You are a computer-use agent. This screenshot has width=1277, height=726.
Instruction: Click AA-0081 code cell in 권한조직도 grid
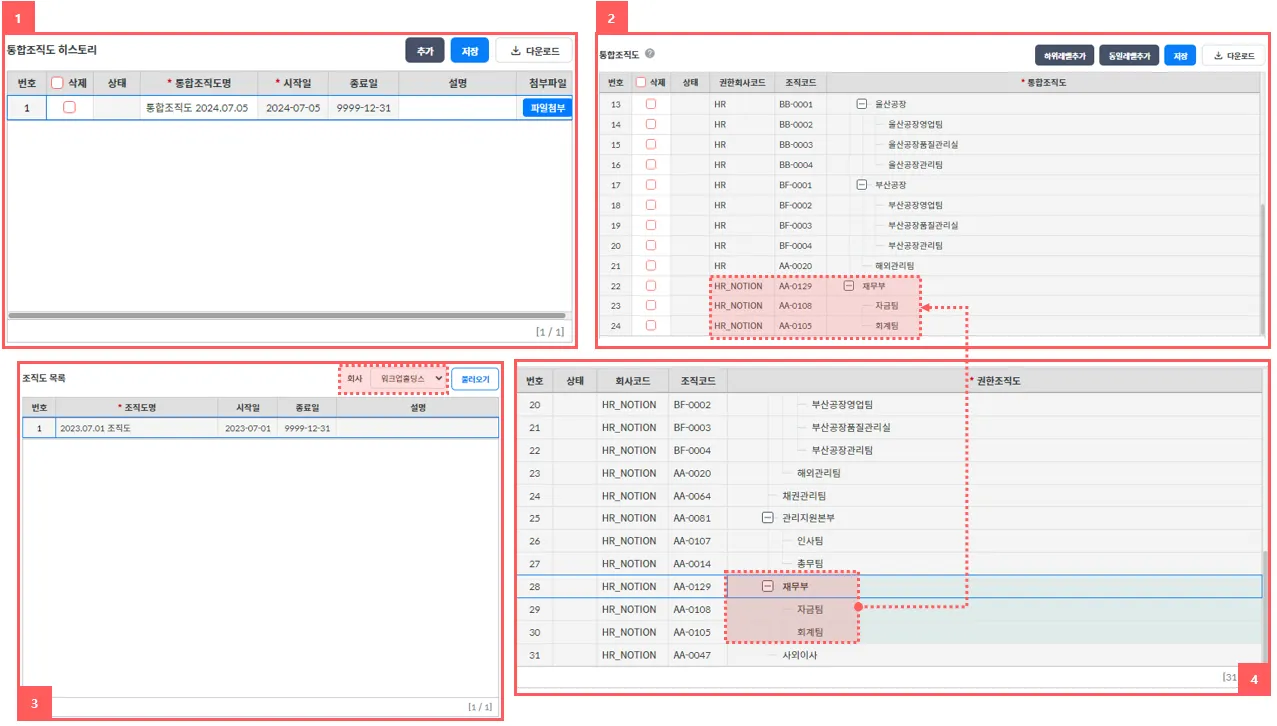697,518
